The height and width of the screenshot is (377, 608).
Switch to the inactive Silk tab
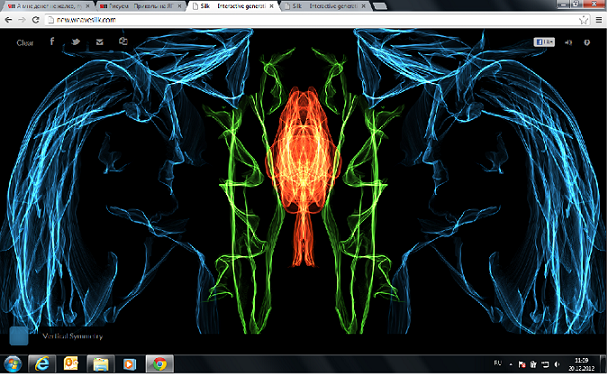[325, 6]
